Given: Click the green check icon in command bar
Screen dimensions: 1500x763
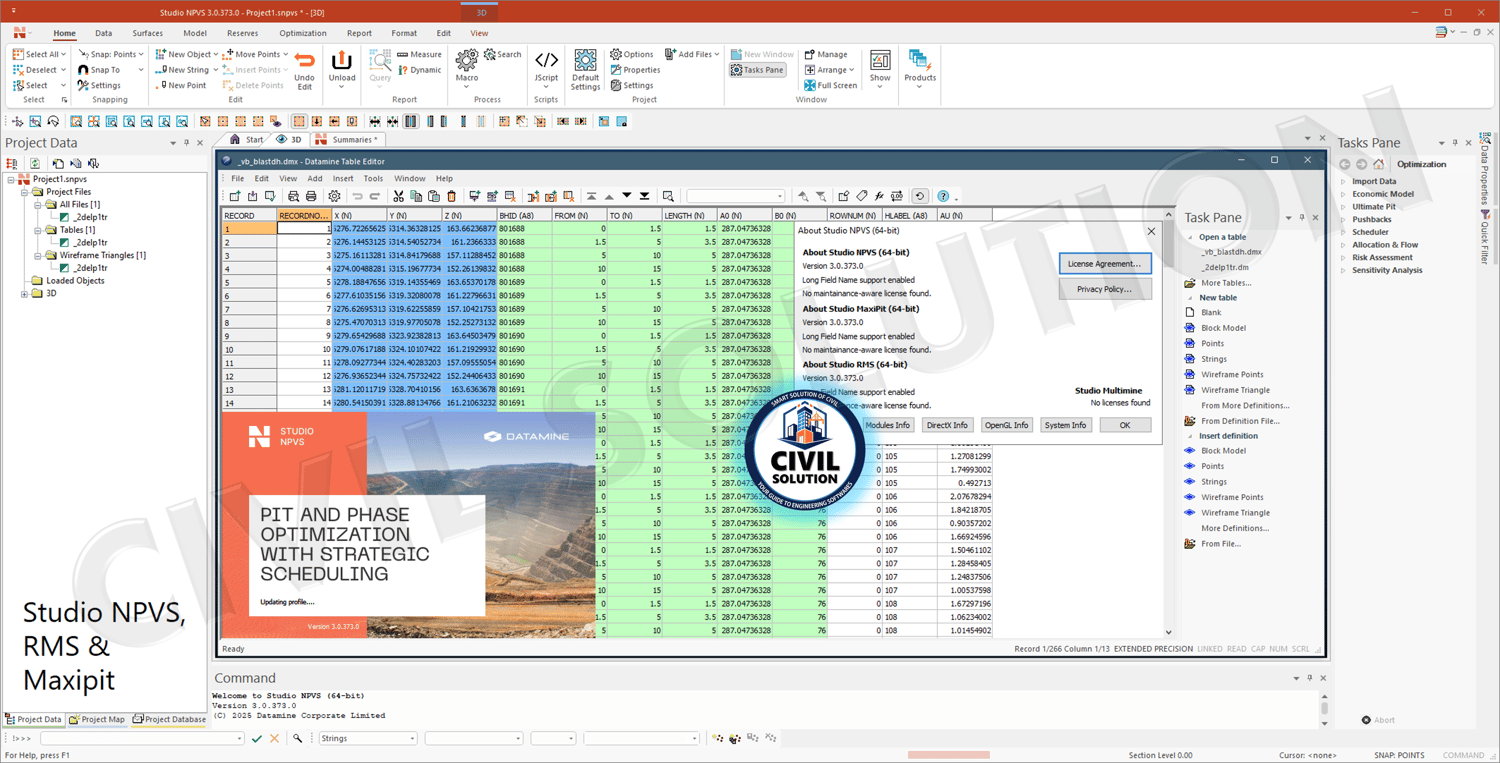Looking at the screenshot, I should 257,738.
